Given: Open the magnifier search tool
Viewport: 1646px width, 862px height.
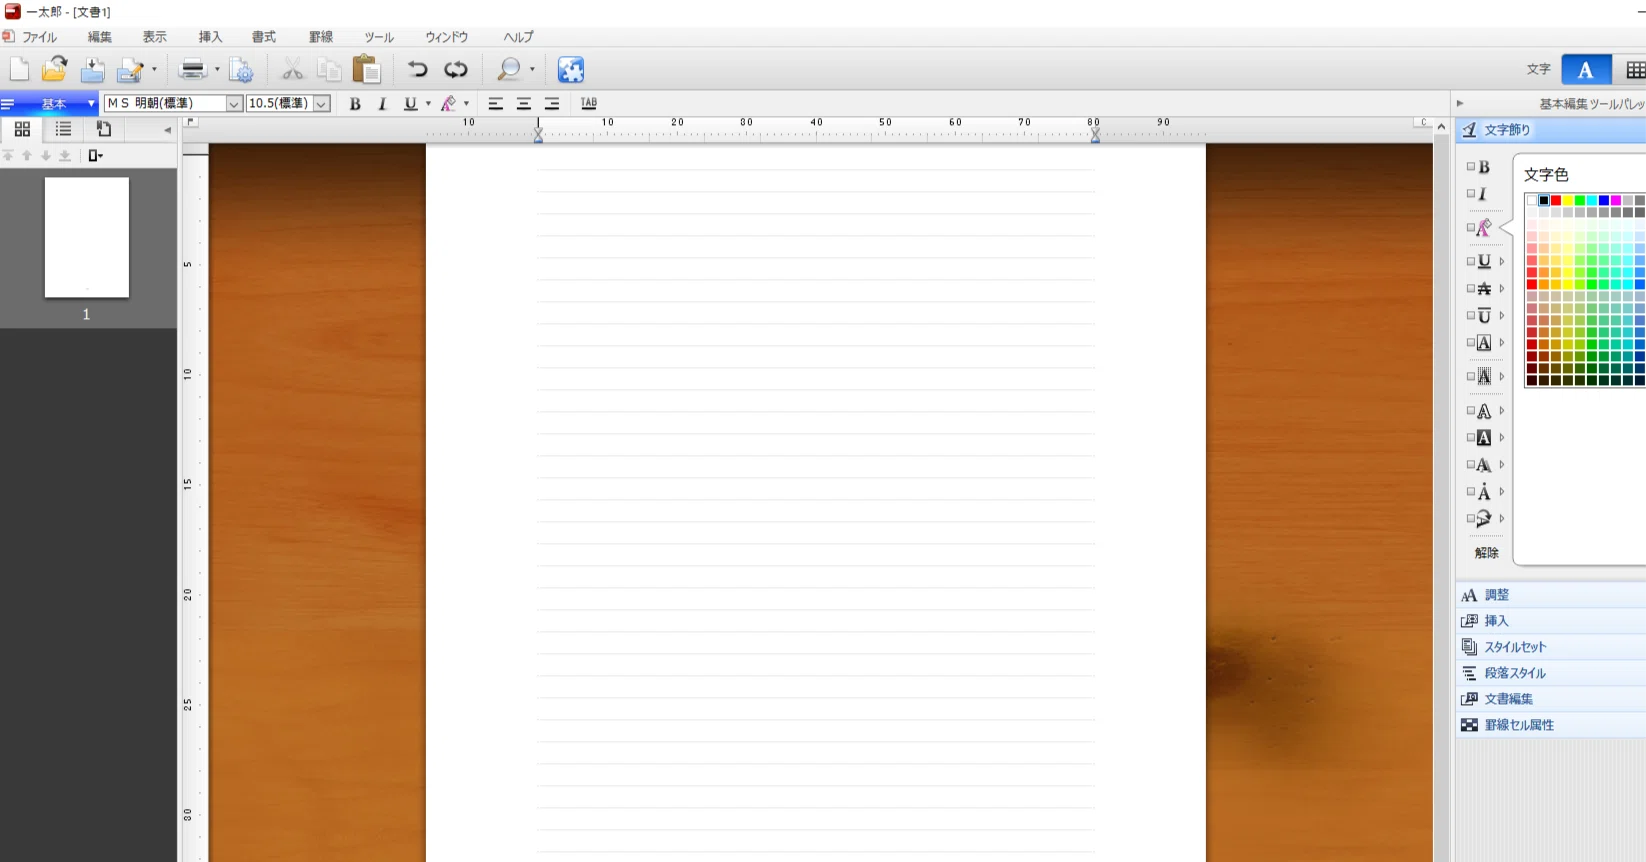Looking at the screenshot, I should click(509, 69).
